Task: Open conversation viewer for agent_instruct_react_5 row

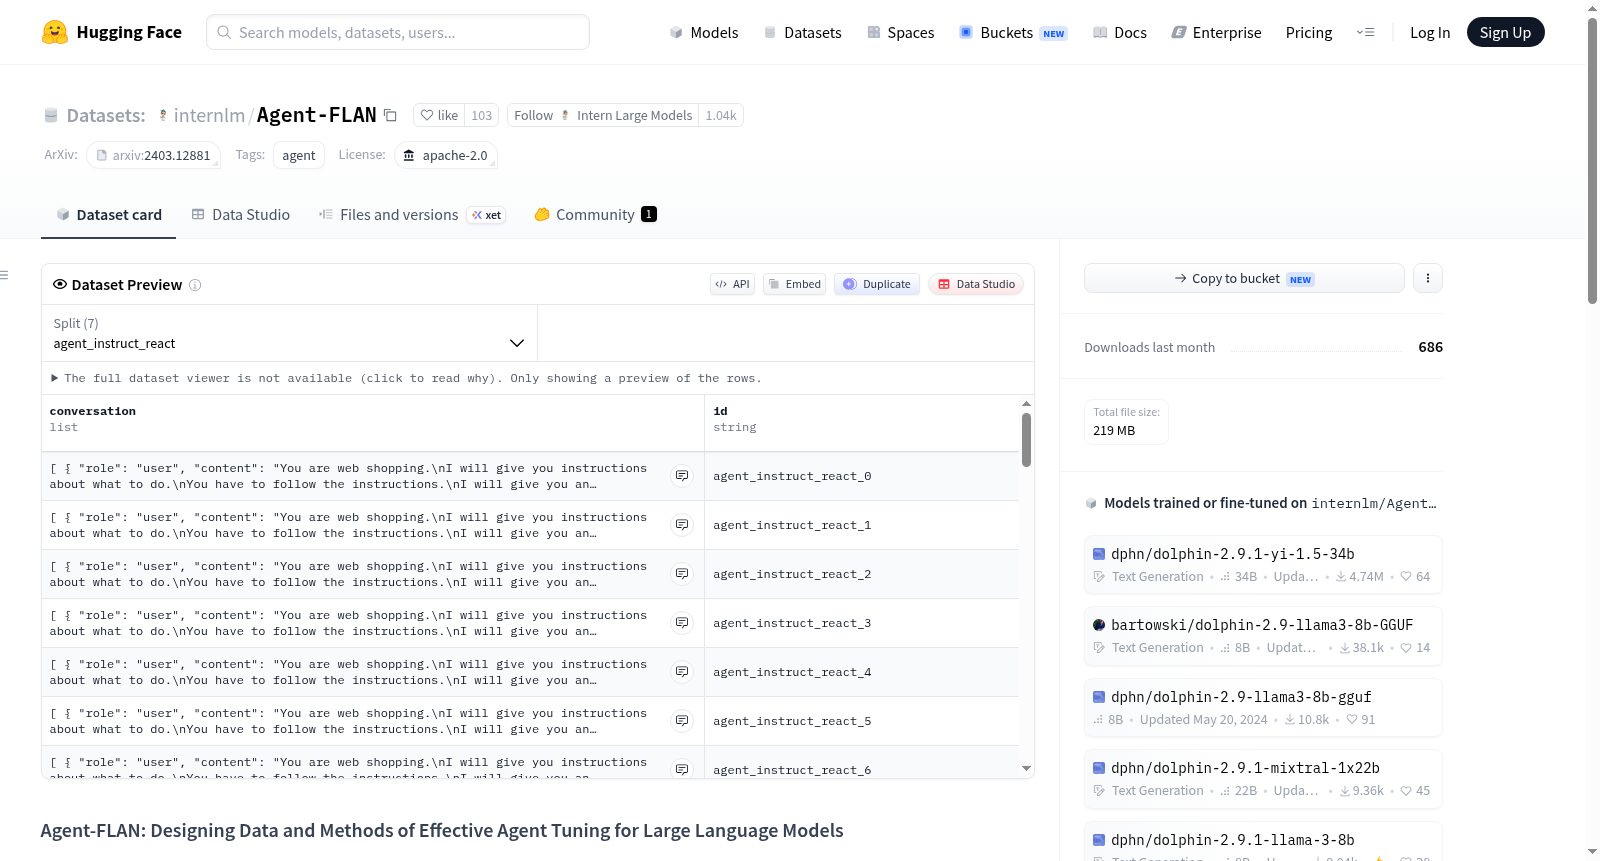Action: (x=682, y=721)
